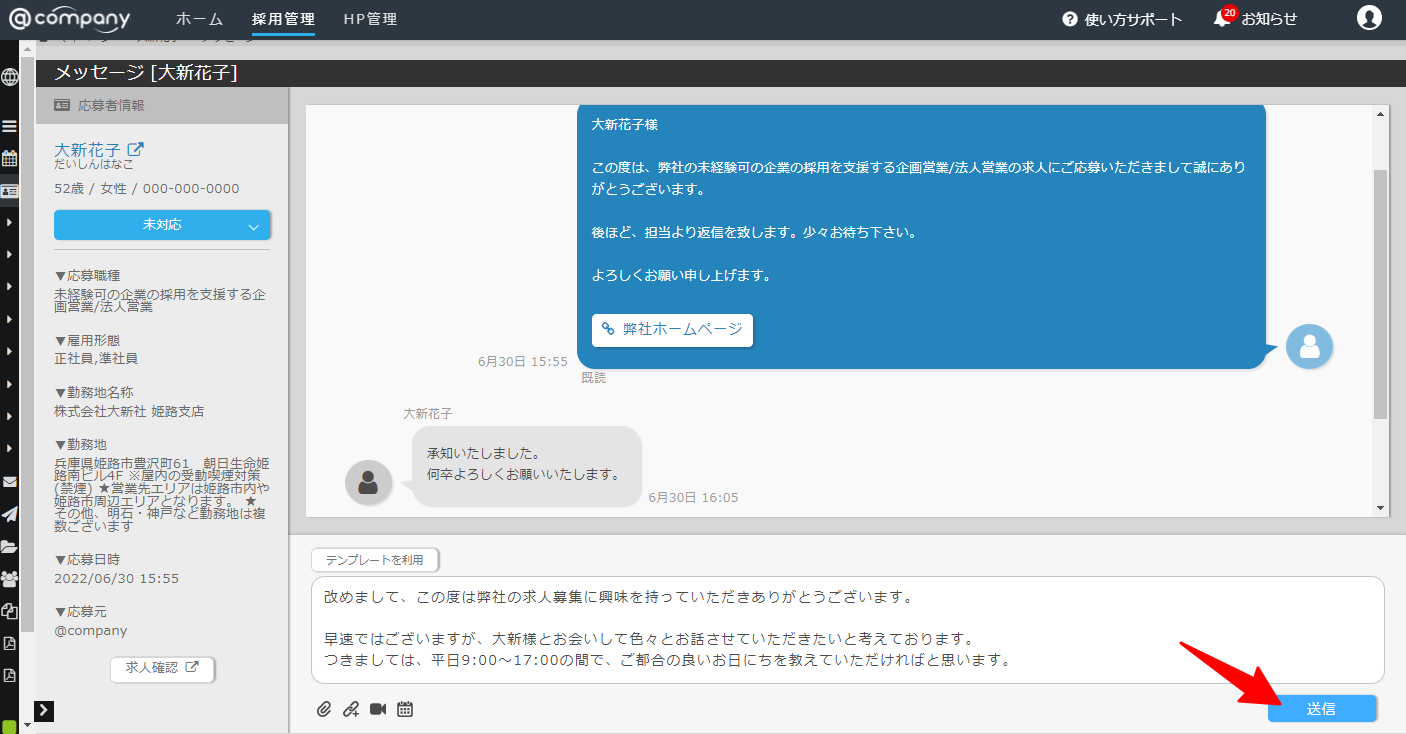The width and height of the screenshot is (1406, 734).
Task: Click the paper plane send icon in sidebar
Action: [10, 514]
